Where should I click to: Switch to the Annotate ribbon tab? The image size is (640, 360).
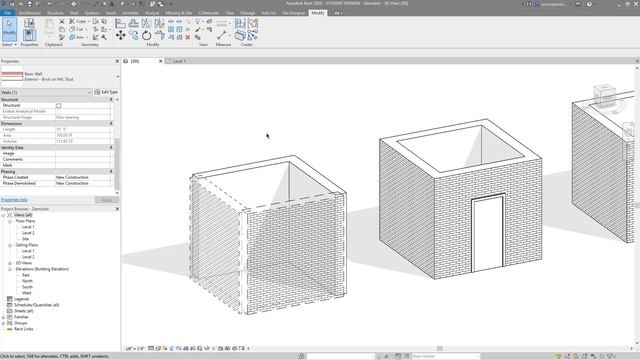point(130,13)
